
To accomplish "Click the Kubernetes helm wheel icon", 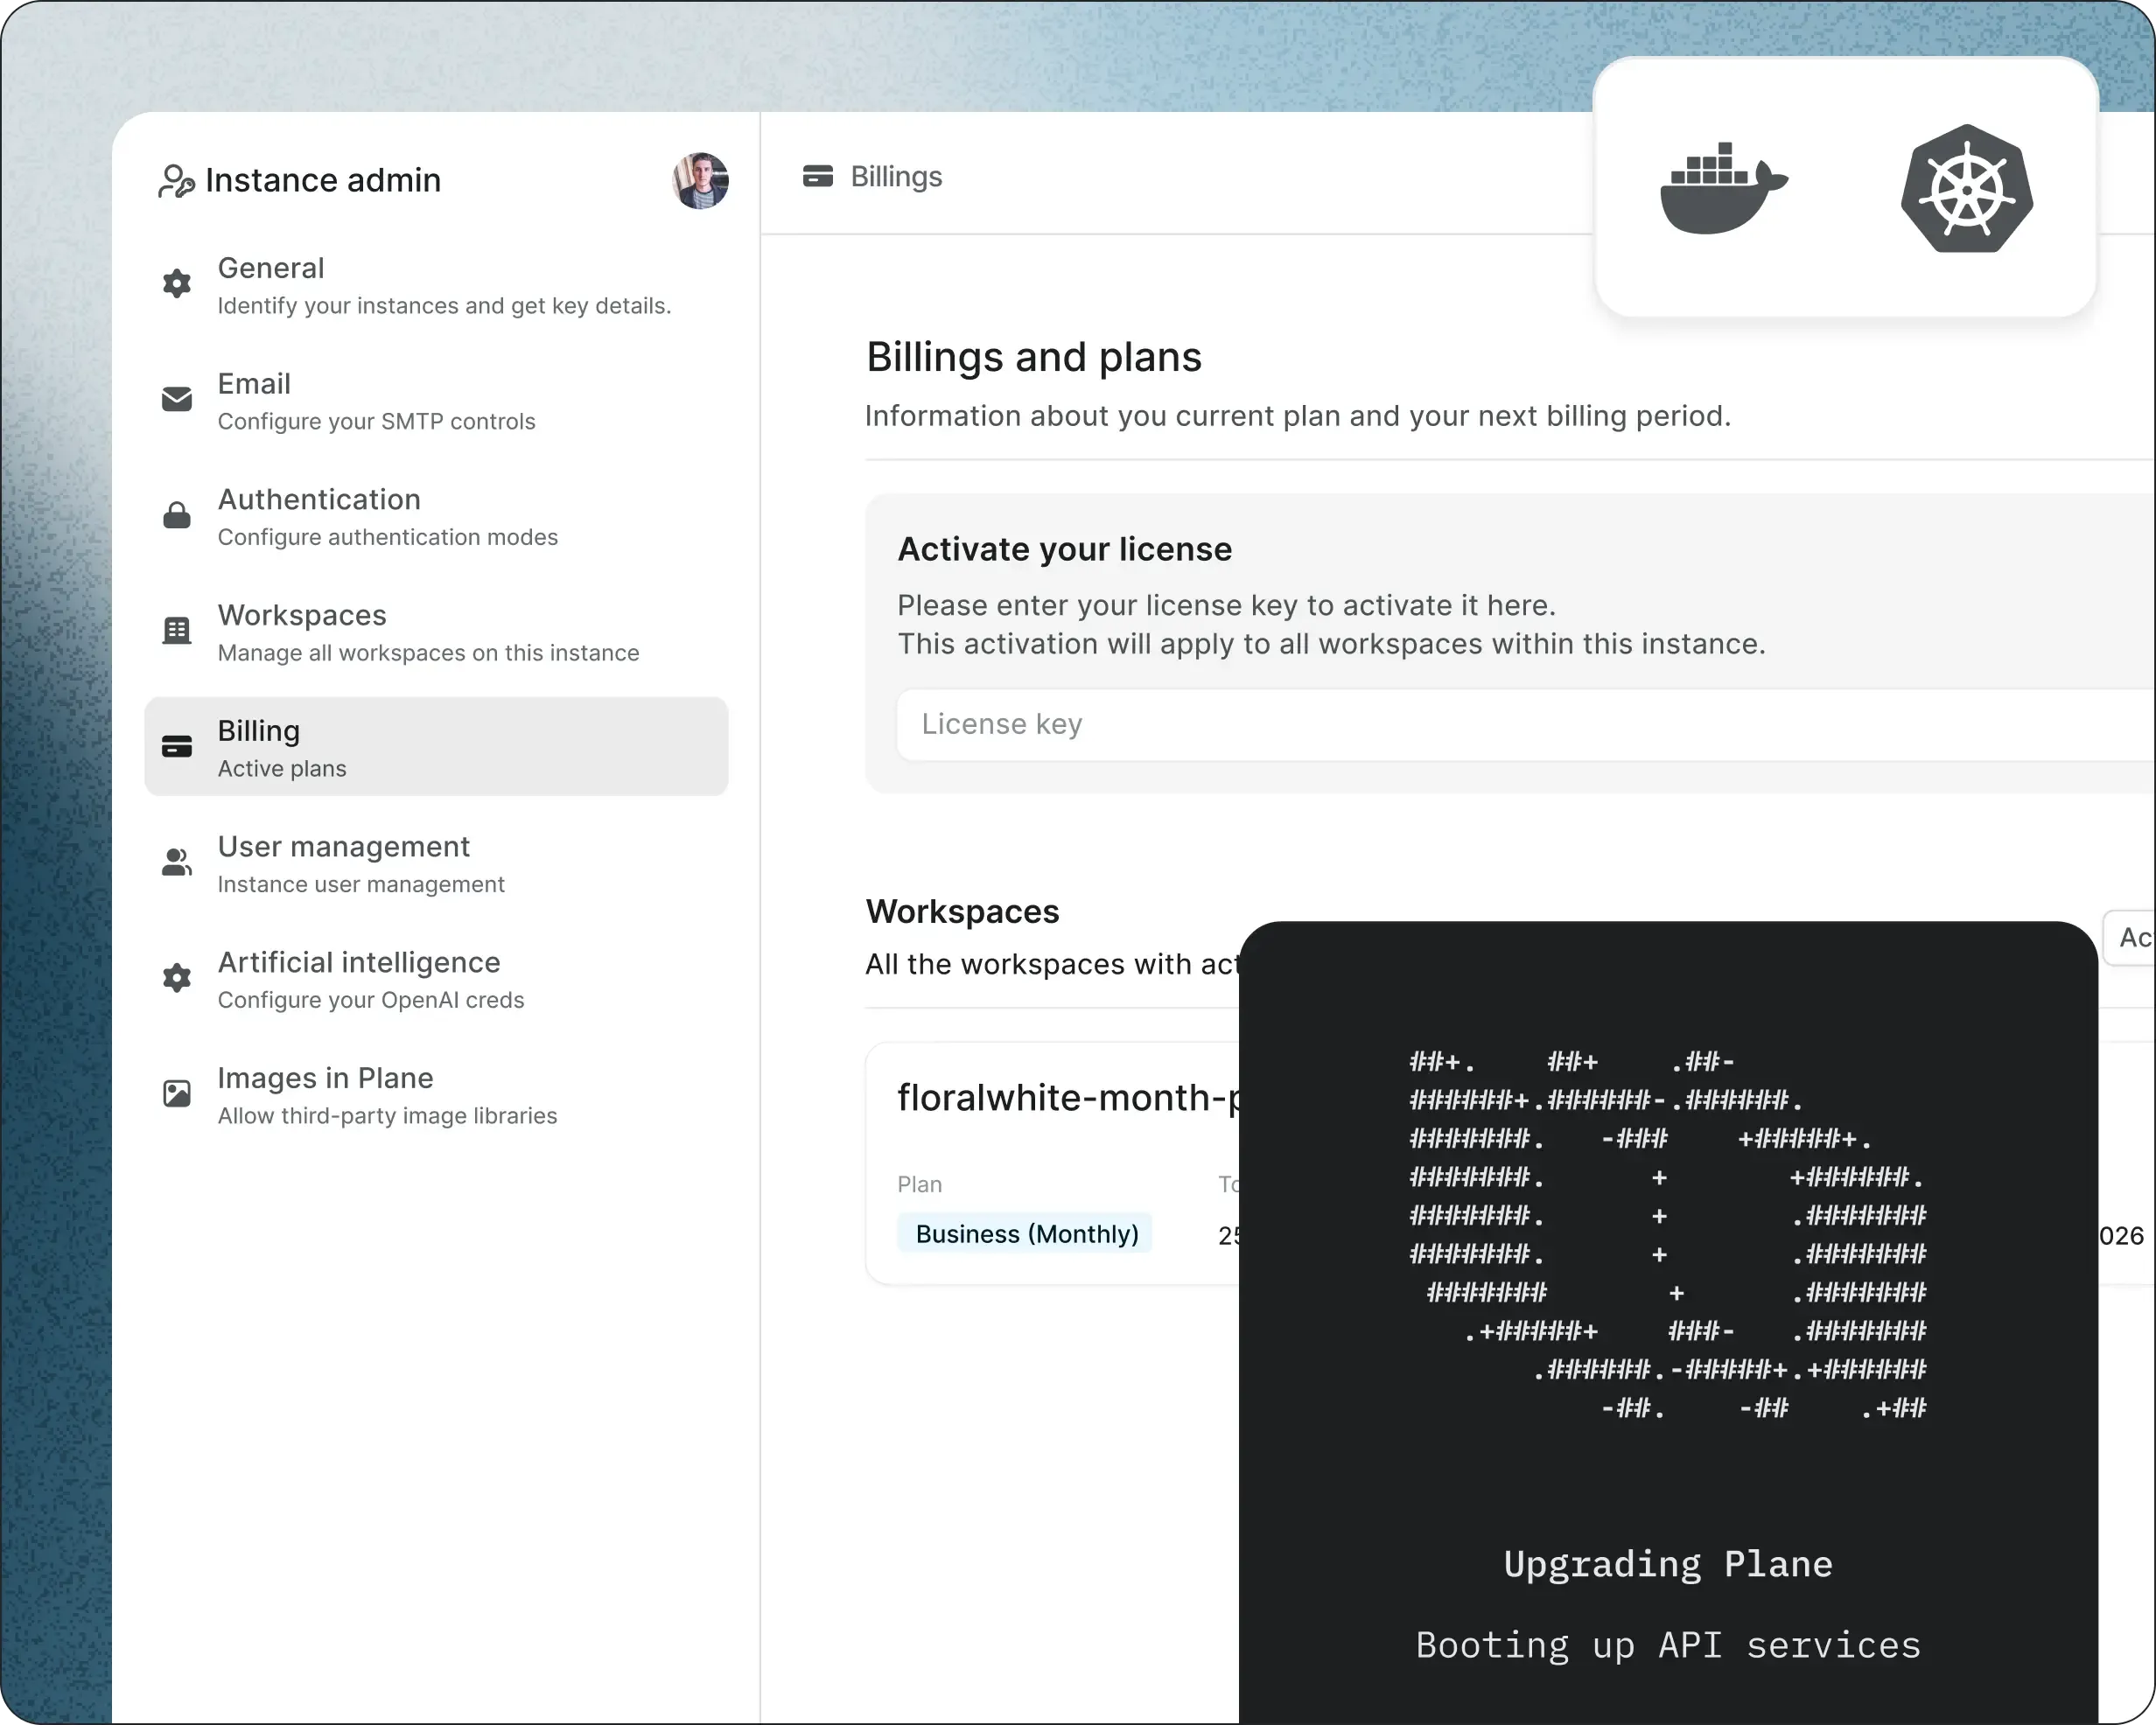I will [1966, 188].
